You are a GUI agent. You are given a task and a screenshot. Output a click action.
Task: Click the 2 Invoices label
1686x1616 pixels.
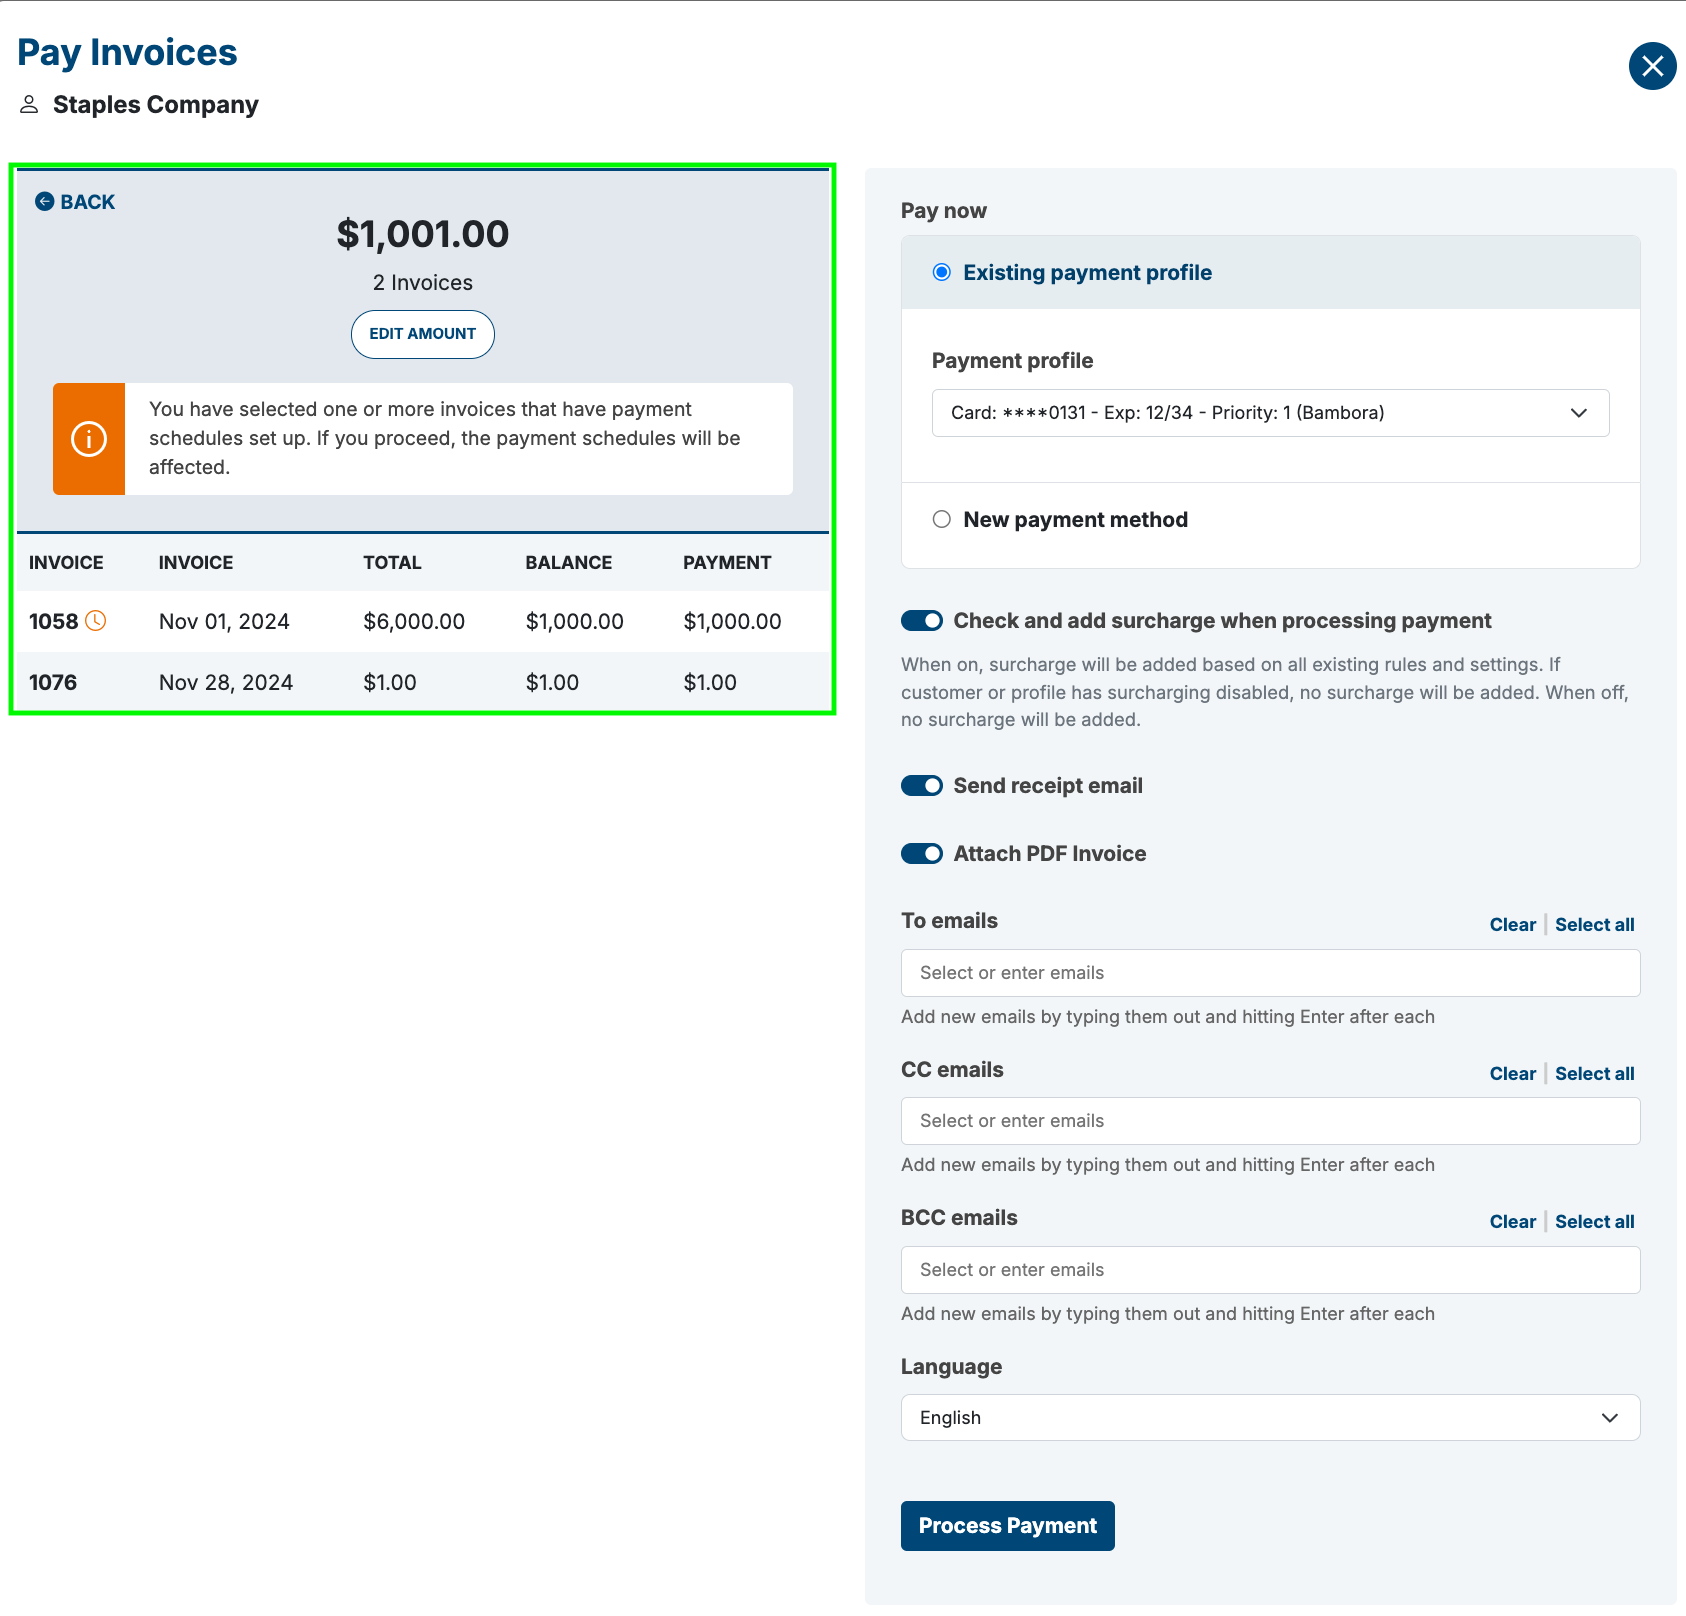[423, 283]
